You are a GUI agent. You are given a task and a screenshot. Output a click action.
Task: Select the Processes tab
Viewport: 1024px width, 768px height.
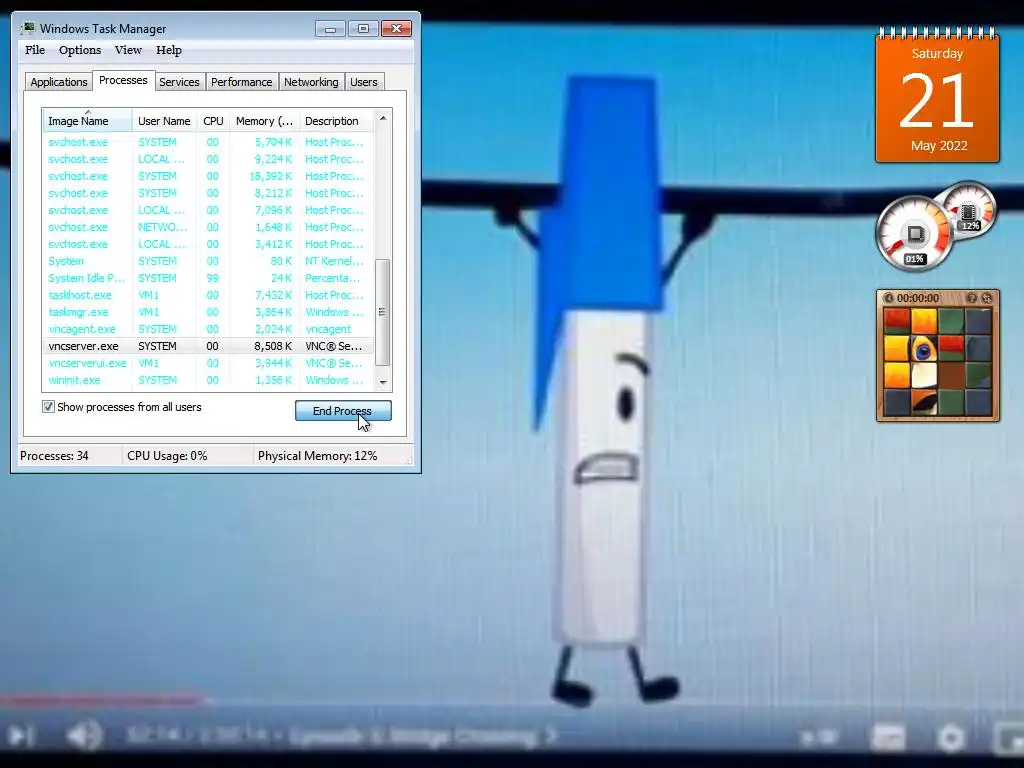pos(123,80)
